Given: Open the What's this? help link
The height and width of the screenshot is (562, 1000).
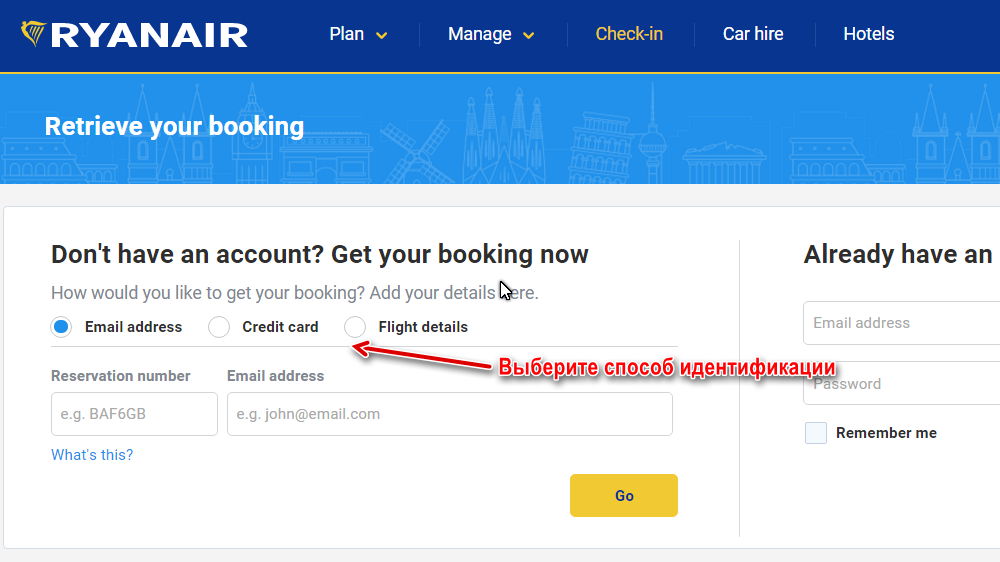Looking at the screenshot, I should coord(92,455).
